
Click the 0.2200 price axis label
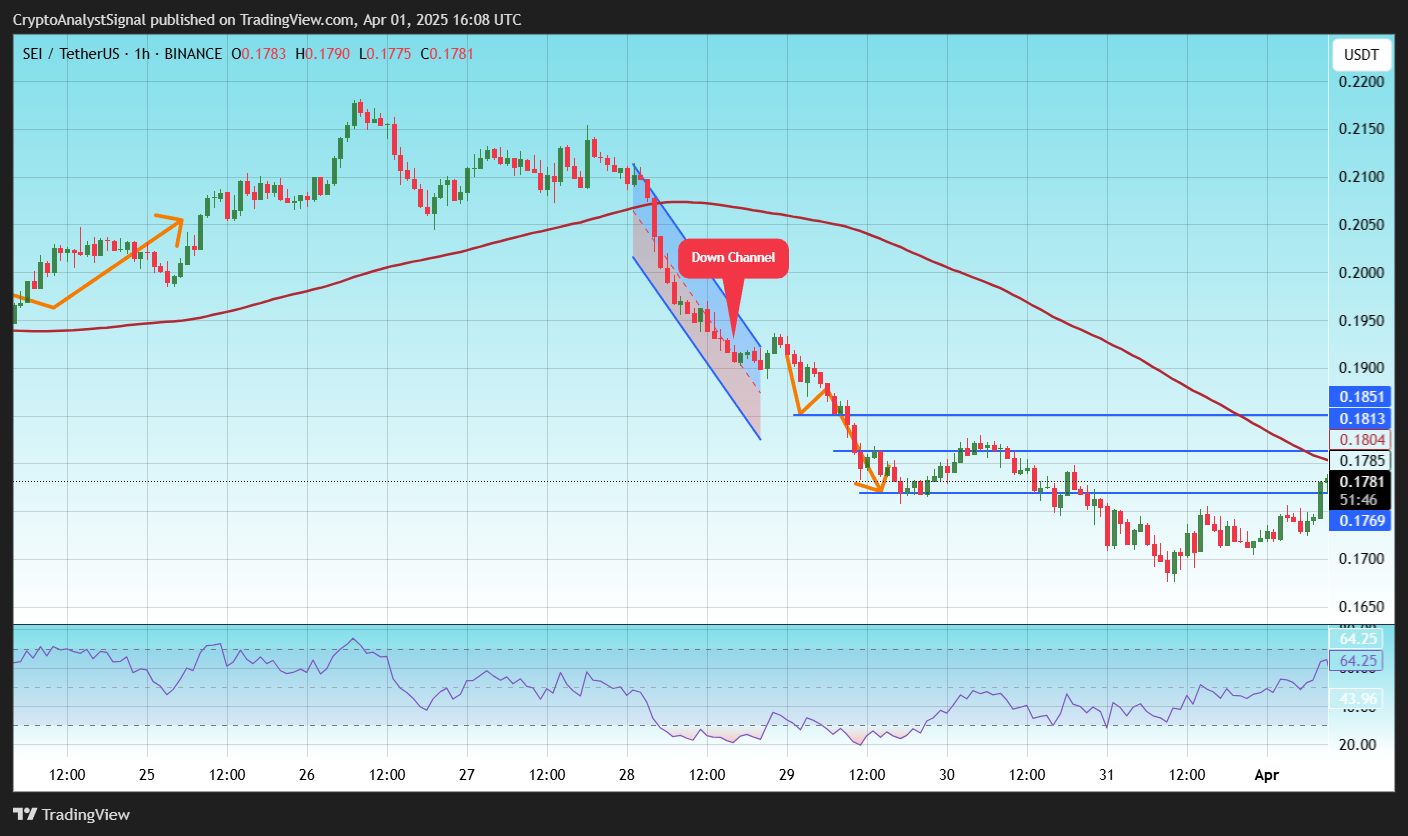point(1361,82)
